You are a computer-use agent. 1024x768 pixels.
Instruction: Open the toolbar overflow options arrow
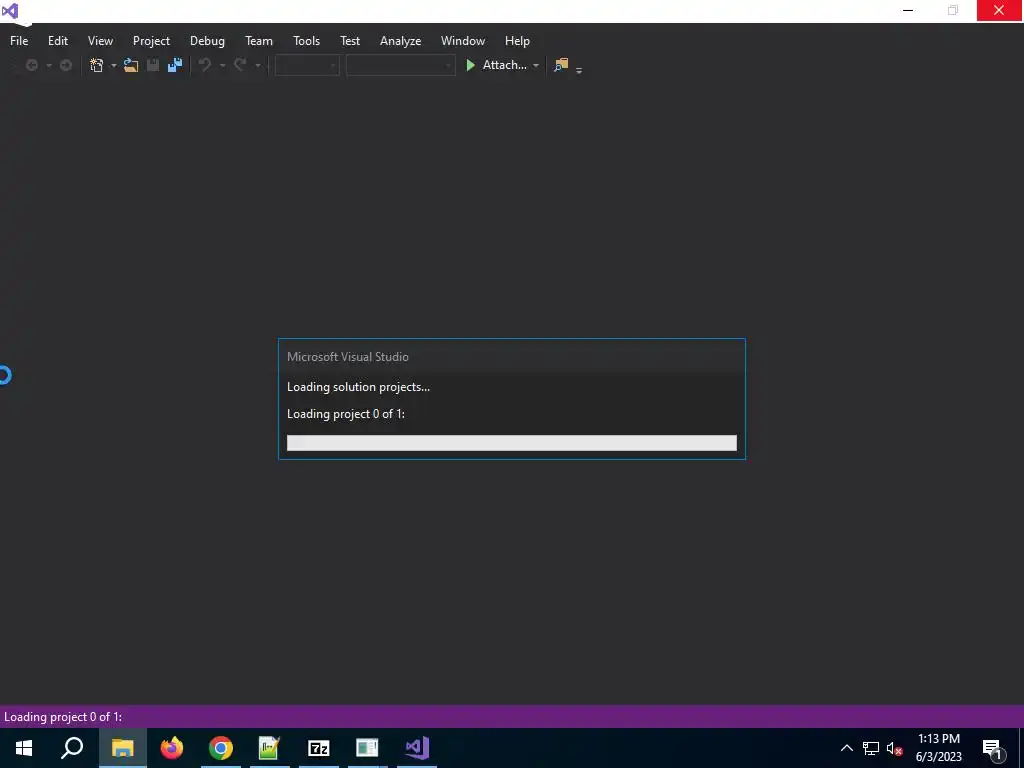[579, 70]
